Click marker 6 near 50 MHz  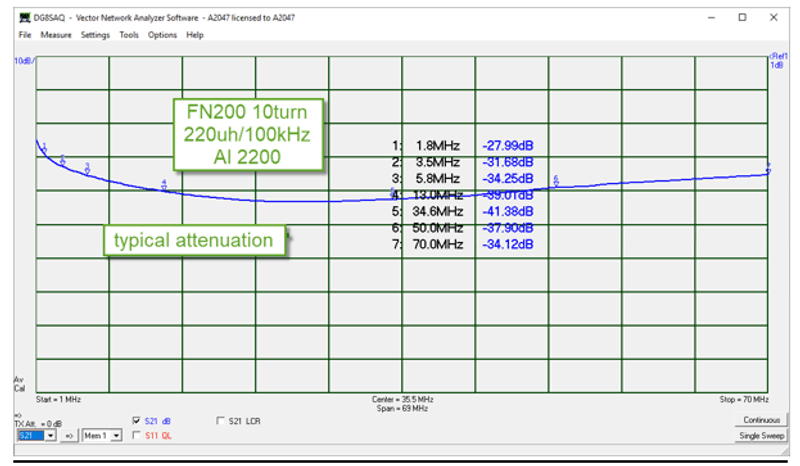556,180
